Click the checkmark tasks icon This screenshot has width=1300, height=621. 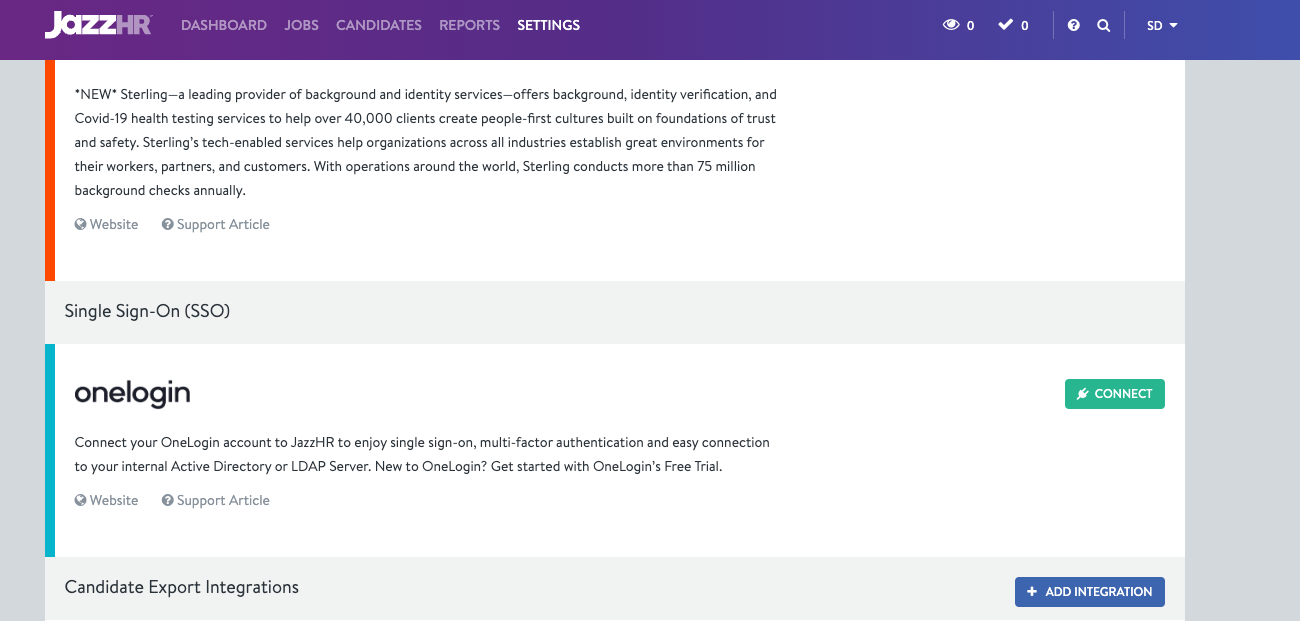1006,26
